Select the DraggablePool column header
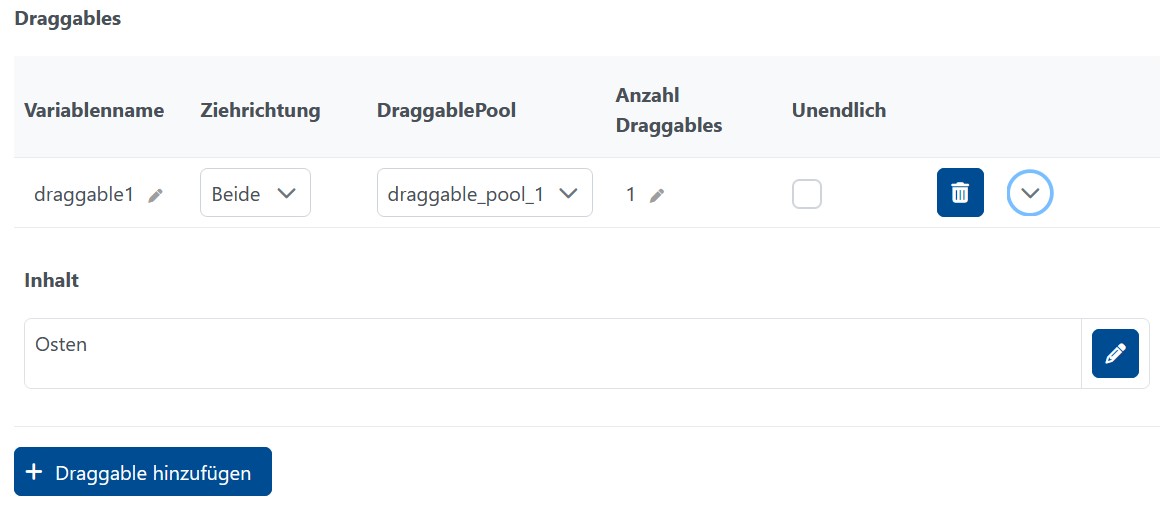This screenshot has width=1176, height=507. click(x=446, y=110)
